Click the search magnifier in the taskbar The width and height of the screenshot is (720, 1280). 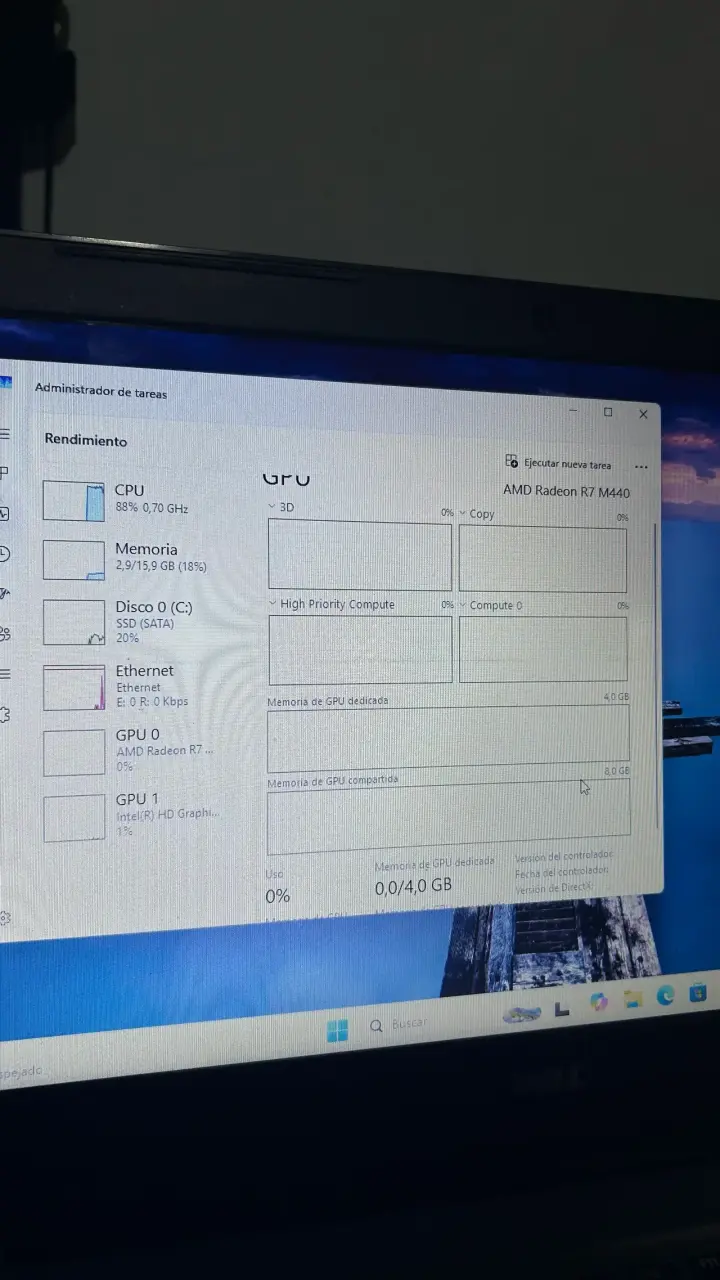[x=377, y=1026]
